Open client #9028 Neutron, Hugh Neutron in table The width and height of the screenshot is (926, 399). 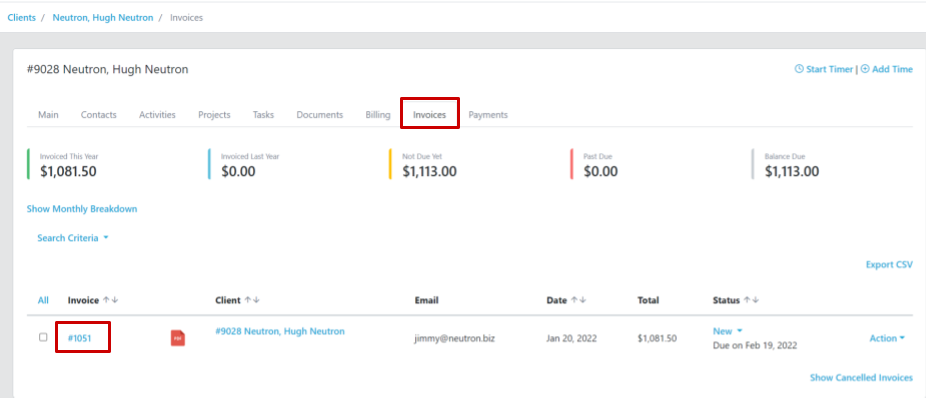[x=280, y=331]
